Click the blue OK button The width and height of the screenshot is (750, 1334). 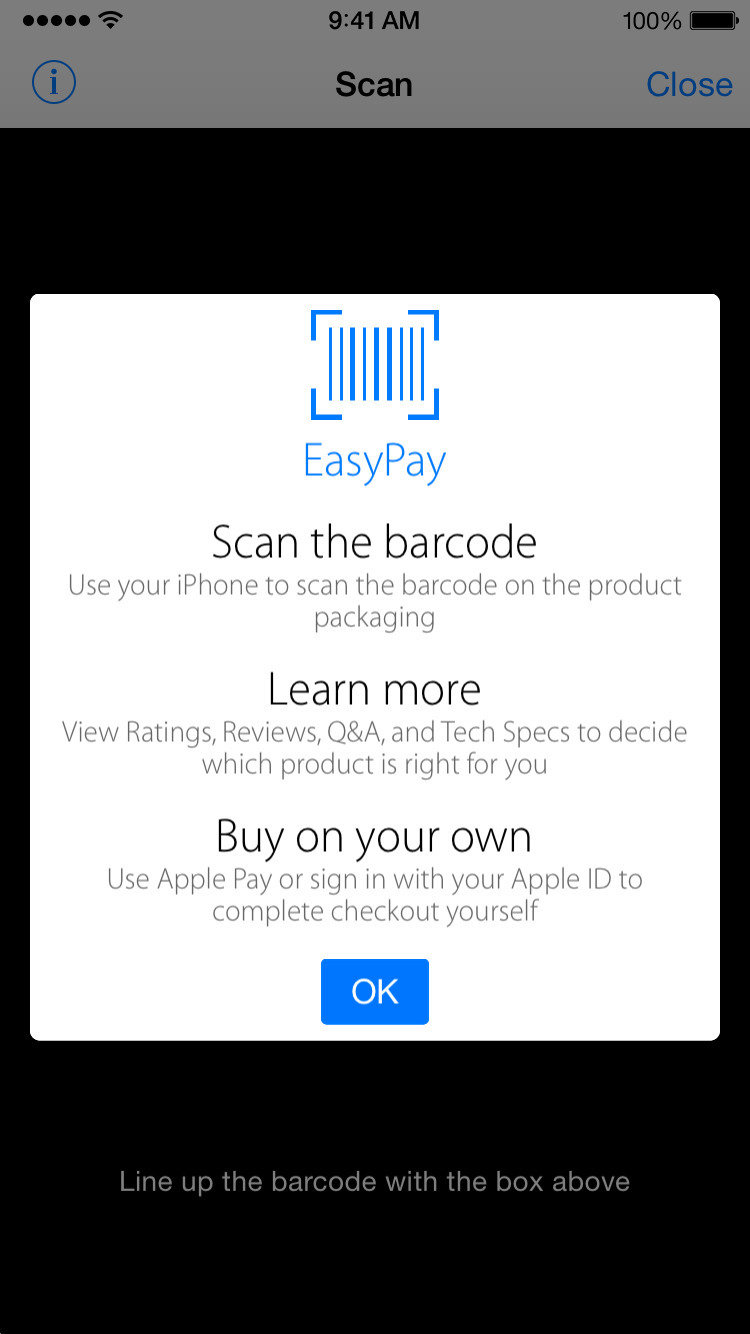click(375, 991)
